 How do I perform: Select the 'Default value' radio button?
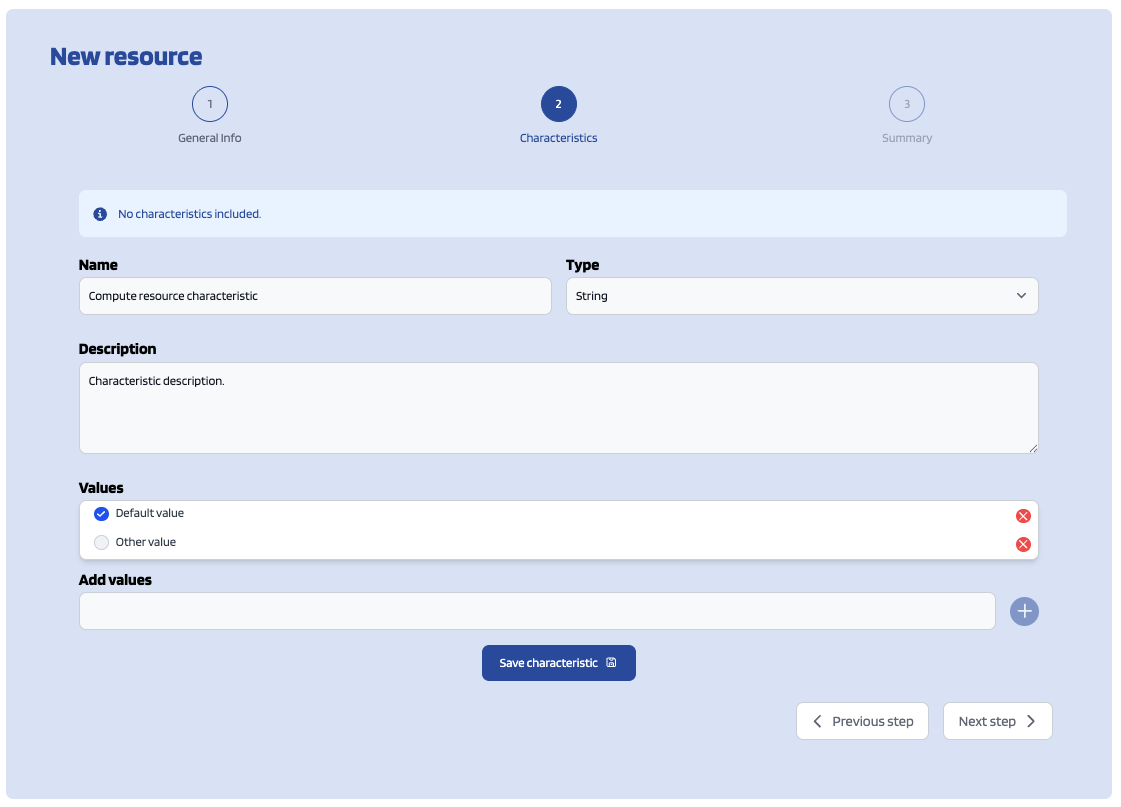click(x=101, y=514)
